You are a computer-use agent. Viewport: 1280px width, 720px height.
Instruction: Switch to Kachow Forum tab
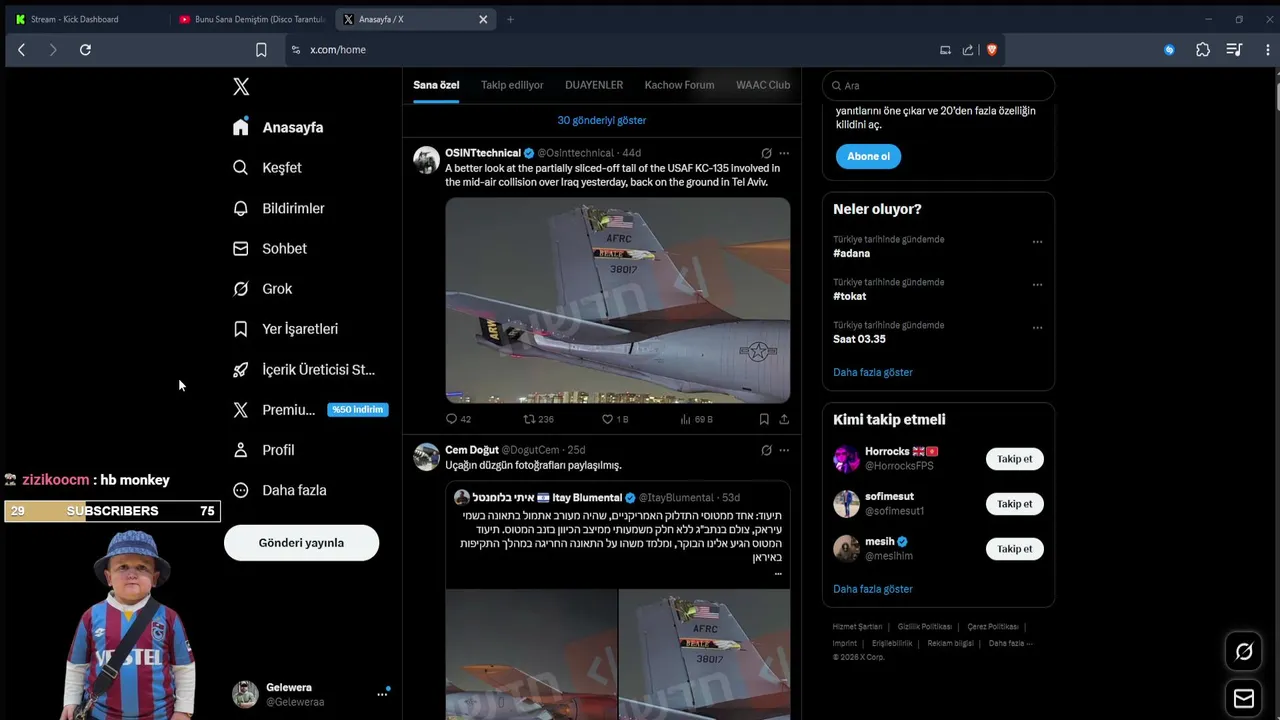coord(679,85)
